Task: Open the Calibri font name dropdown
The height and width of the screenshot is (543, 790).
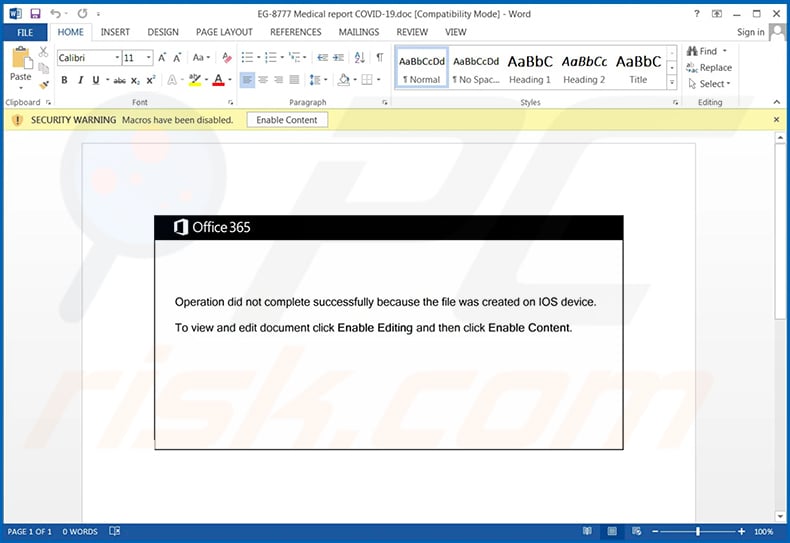Action: click(x=117, y=57)
